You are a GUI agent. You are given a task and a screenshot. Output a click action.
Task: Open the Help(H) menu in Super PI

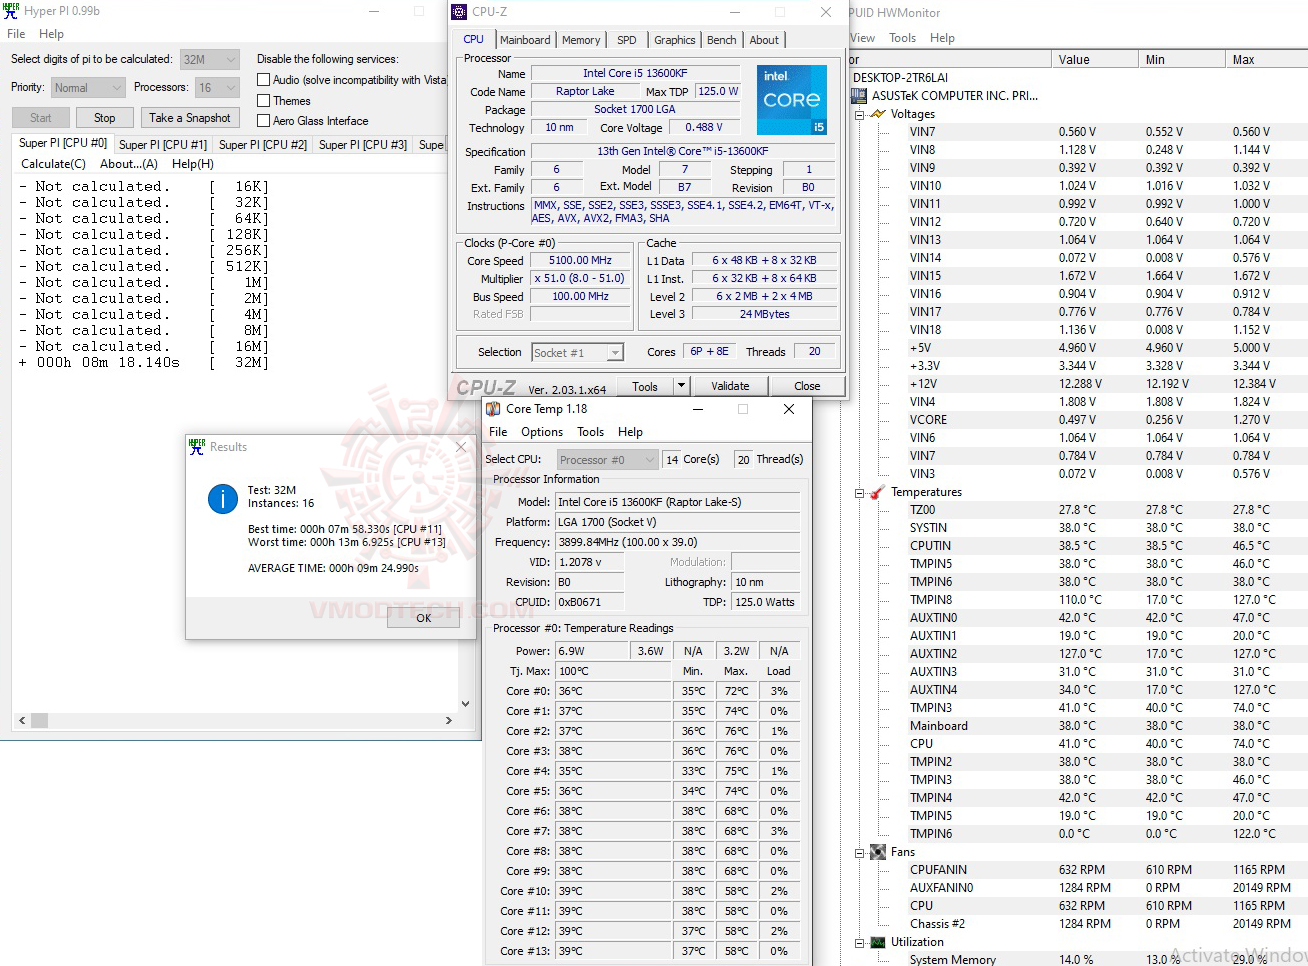[193, 164]
